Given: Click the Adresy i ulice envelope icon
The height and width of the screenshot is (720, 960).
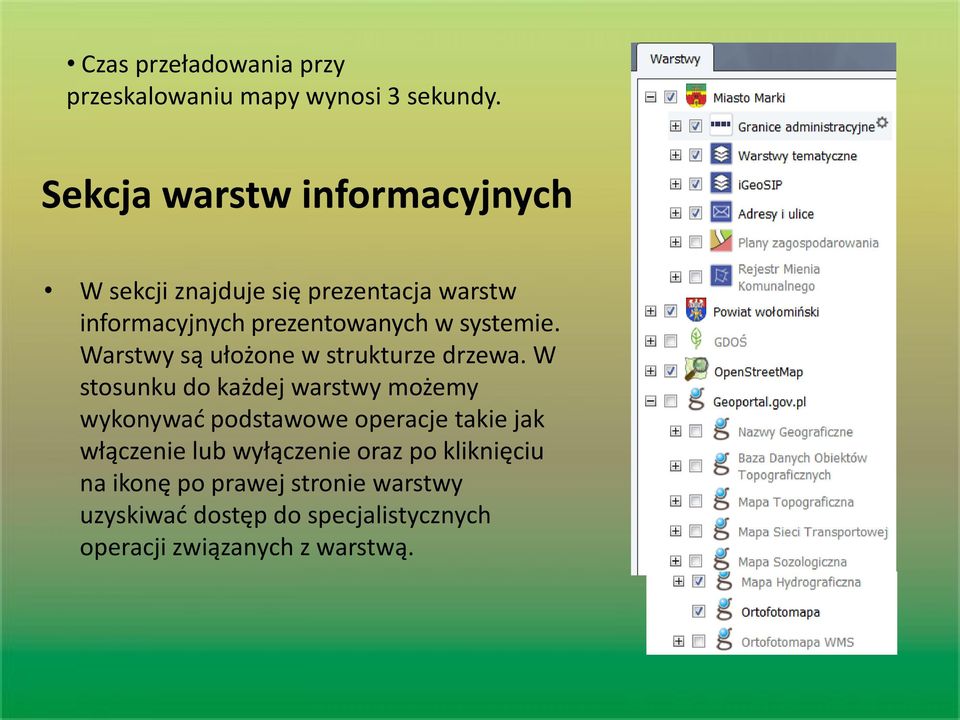Looking at the screenshot, I should pos(721,212).
